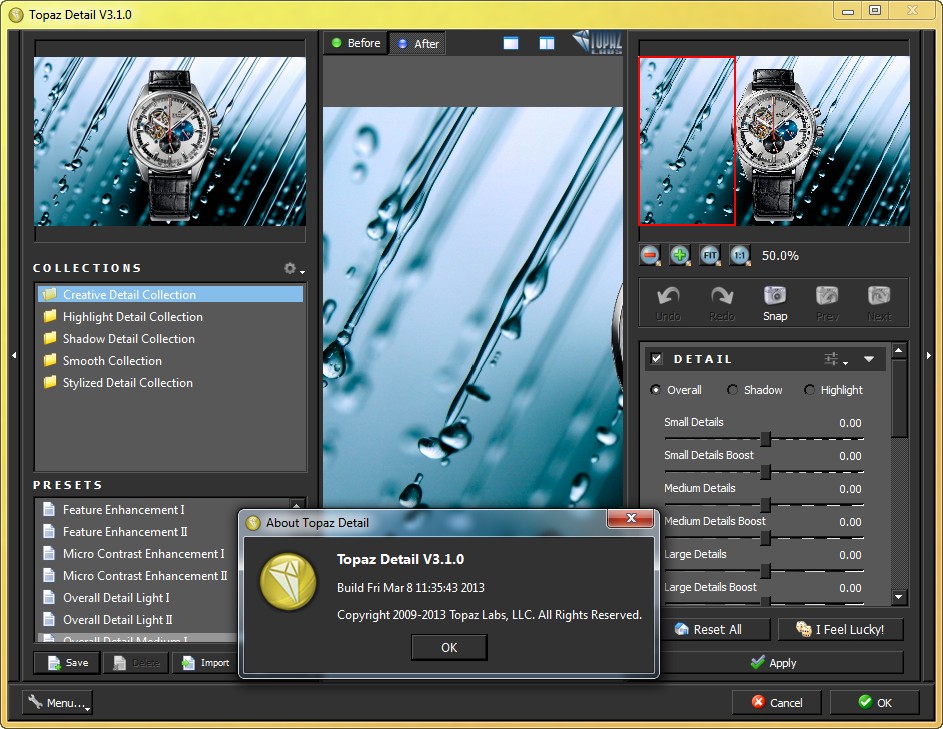Click the Small Details slider handle
943x729 pixels.
(766, 439)
